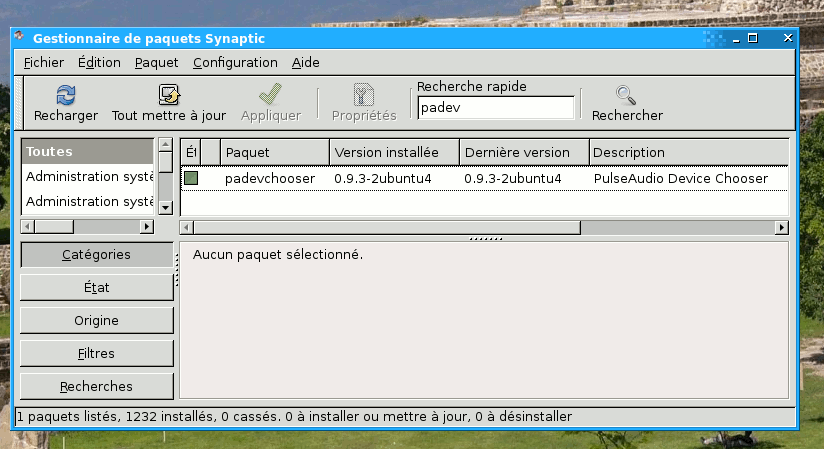
Task: Sort by the Description column header
Action: [x=688, y=152]
